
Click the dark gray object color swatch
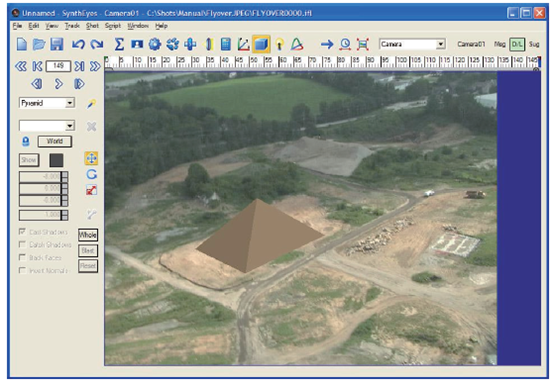56,160
